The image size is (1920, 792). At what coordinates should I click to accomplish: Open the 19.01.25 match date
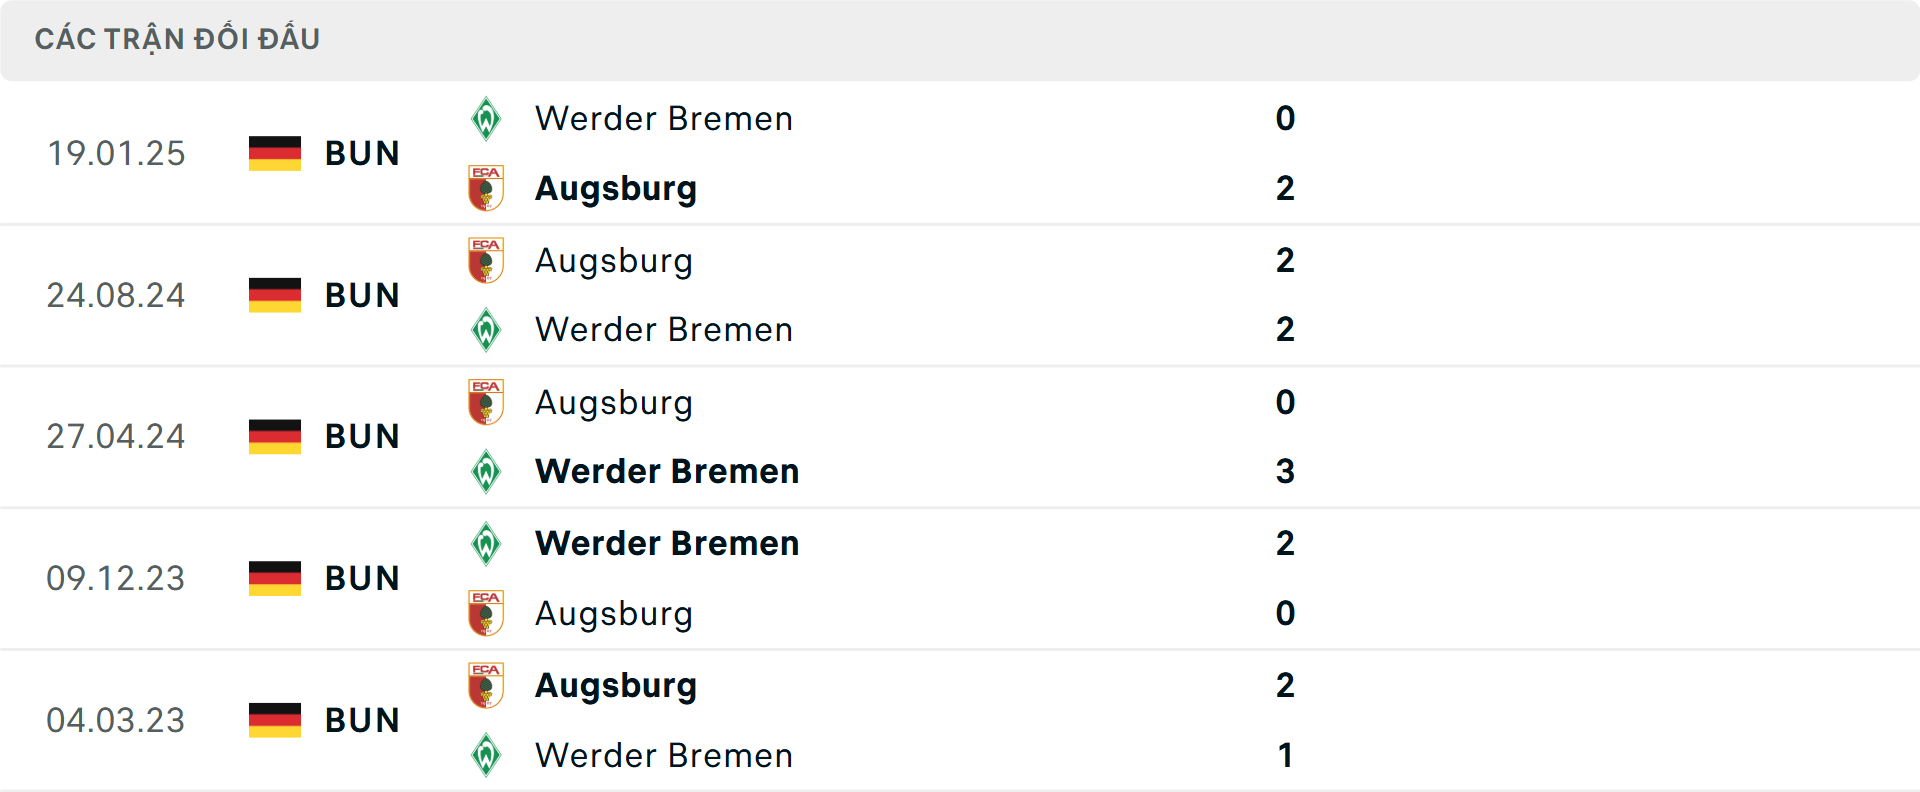point(116,153)
